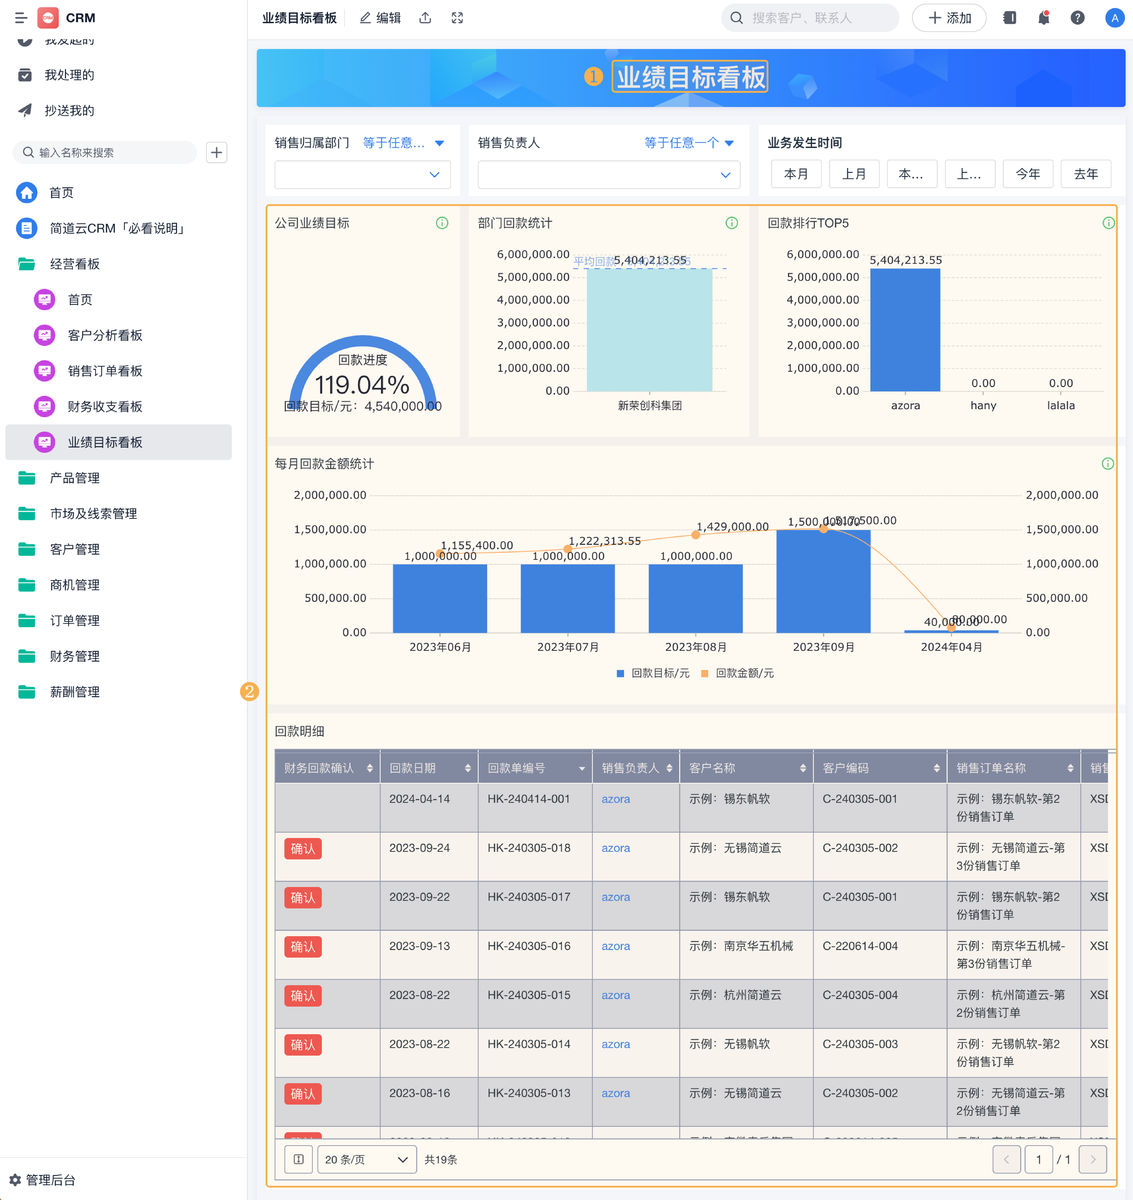Image resolution: width=1133 pixels, height=1200 pixels.
Task: Collapse the 经营看板 folder
Action: coord(118,264)
